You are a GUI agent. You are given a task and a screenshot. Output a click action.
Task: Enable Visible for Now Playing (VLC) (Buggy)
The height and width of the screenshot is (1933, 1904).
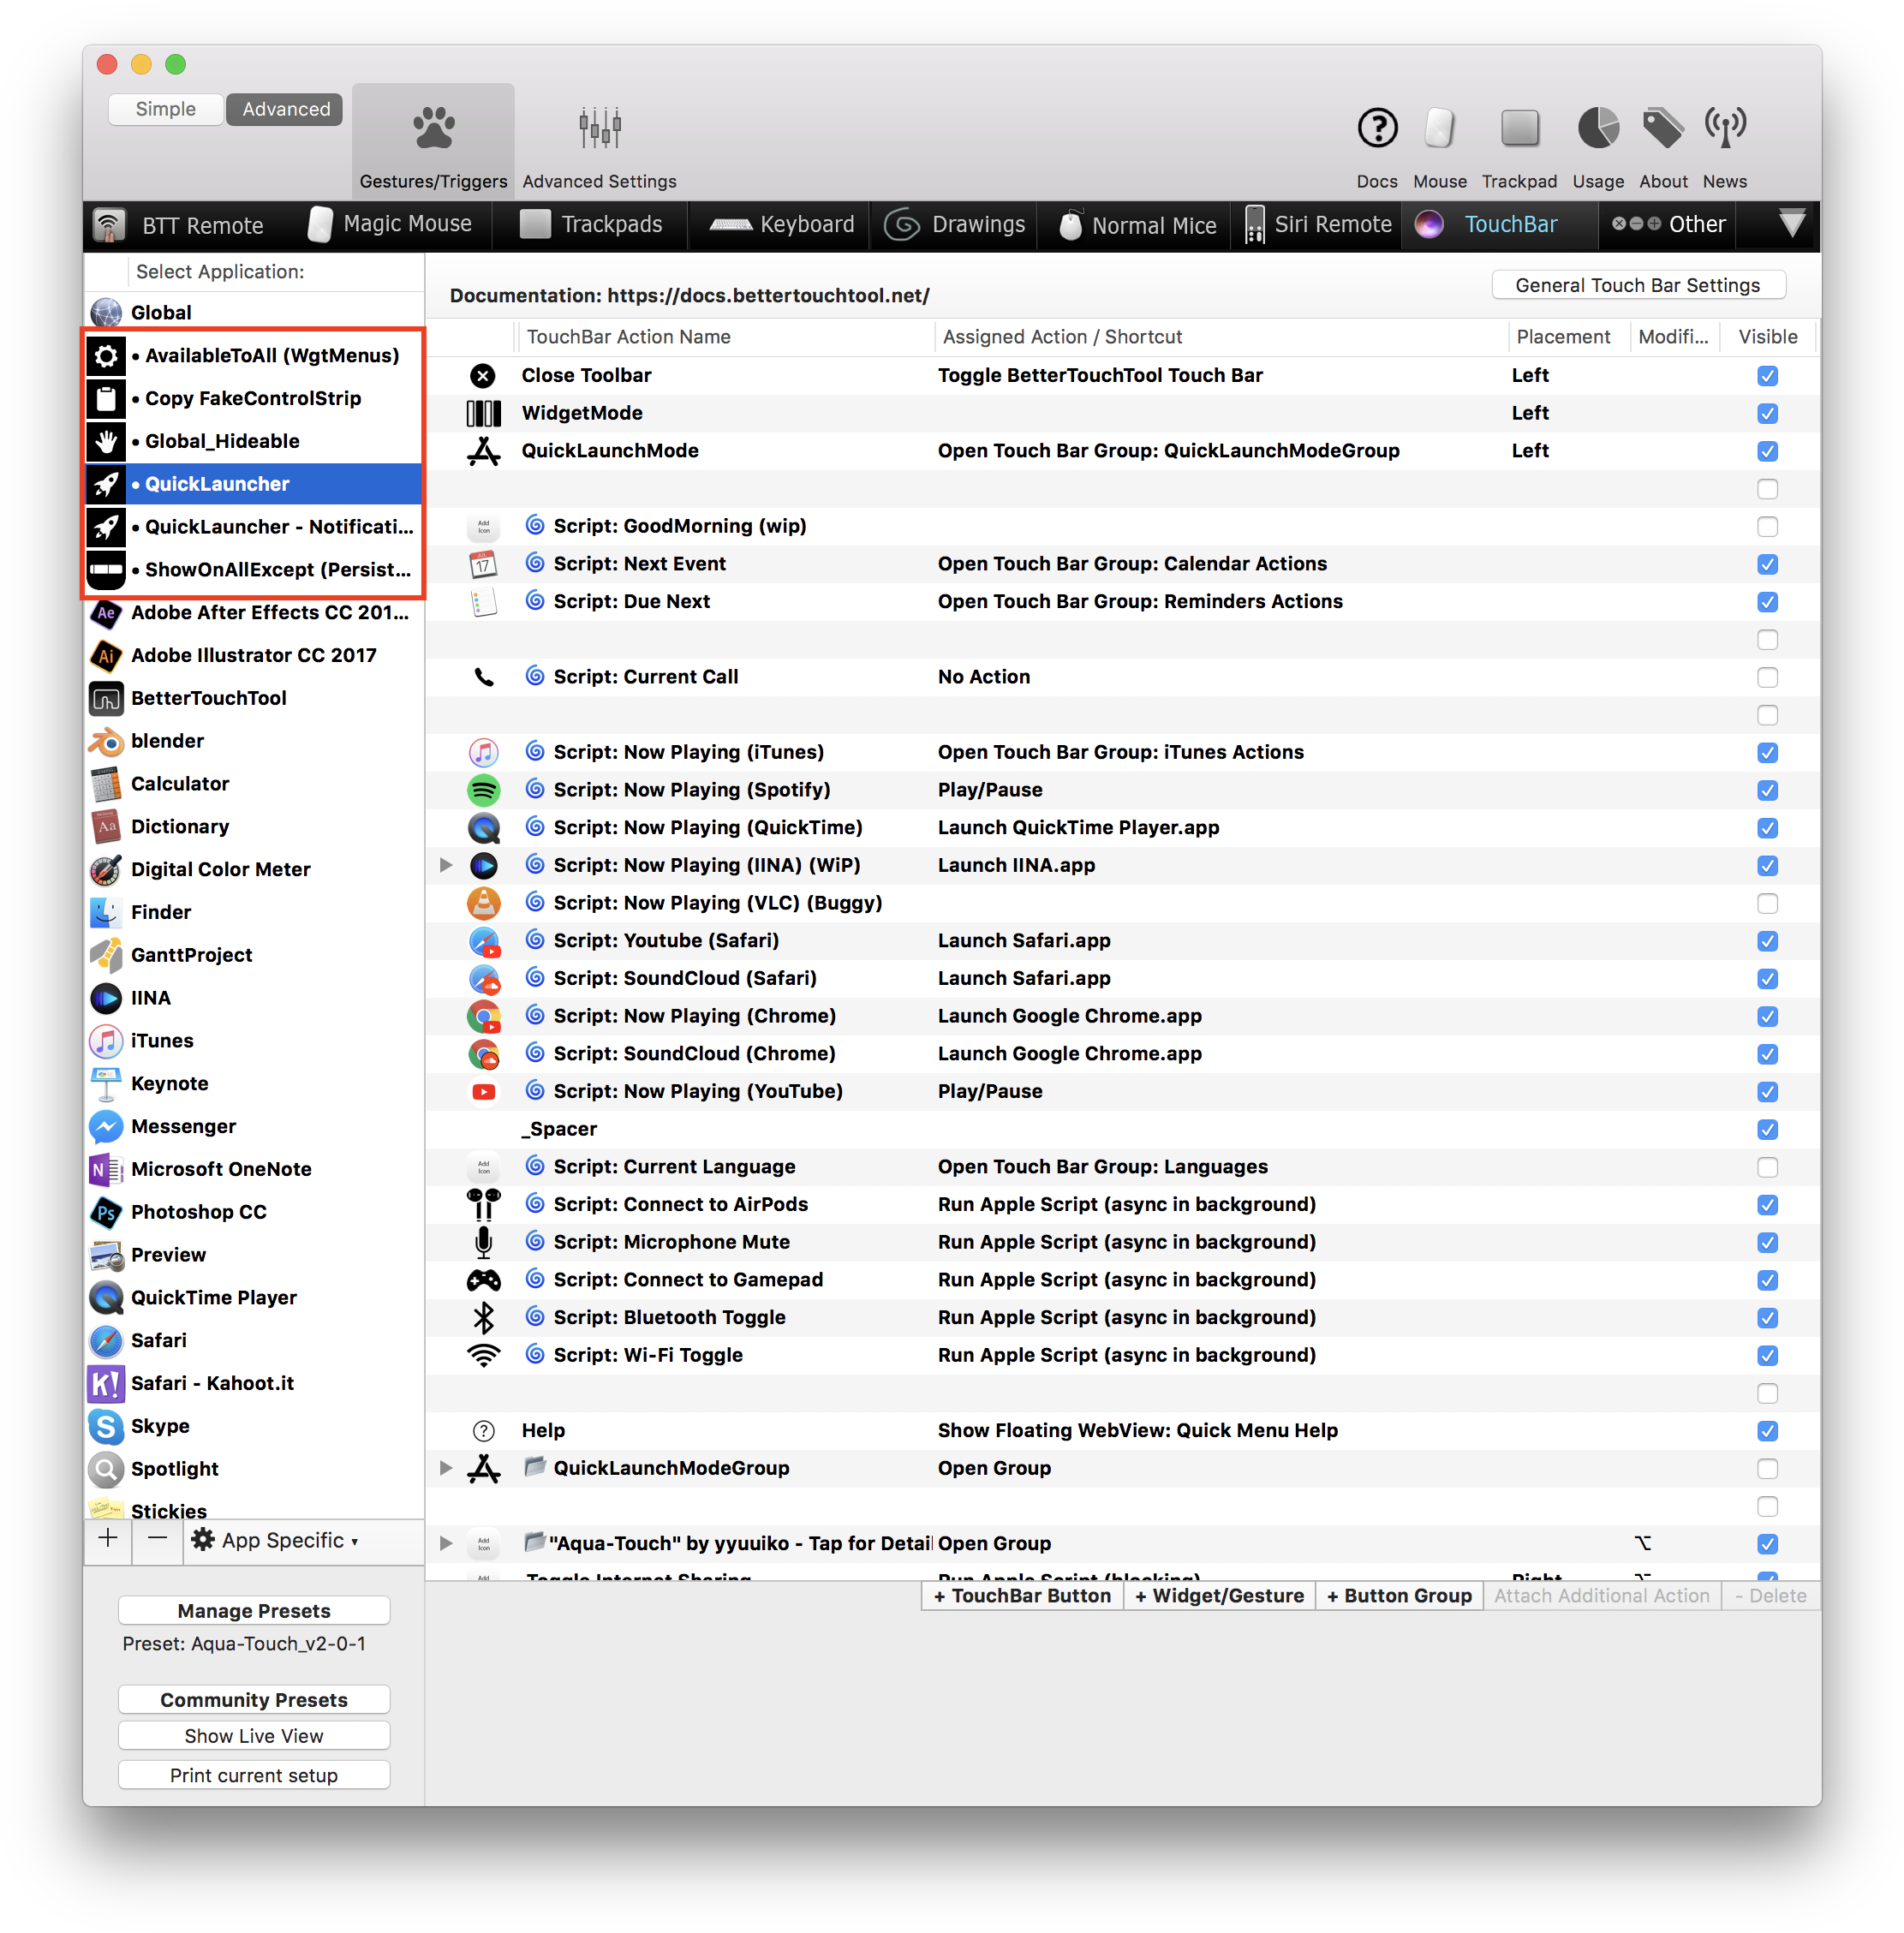(x=1767, y=903)
